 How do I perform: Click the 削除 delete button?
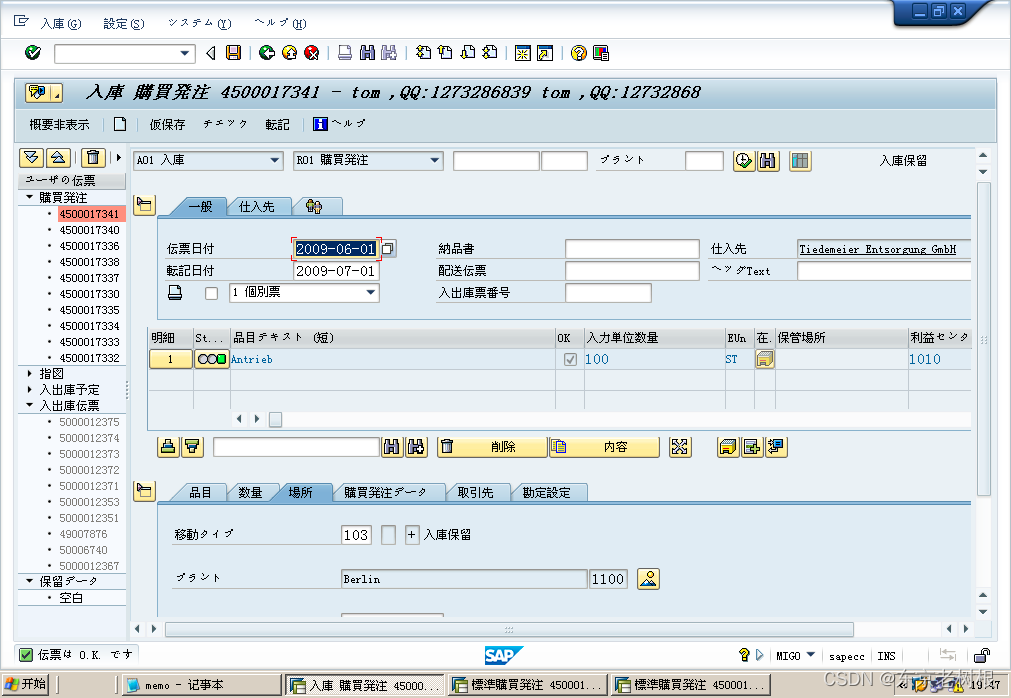(x=493, y=447)
